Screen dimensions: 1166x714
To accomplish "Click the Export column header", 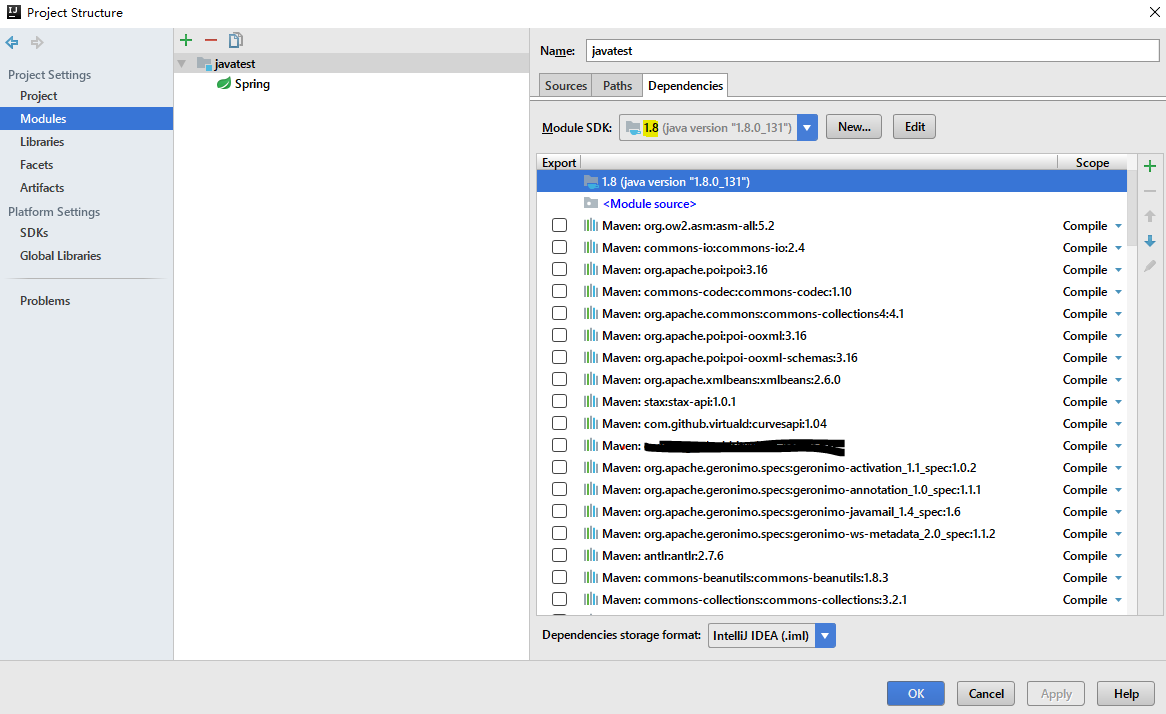I will [x=558, y=162].
